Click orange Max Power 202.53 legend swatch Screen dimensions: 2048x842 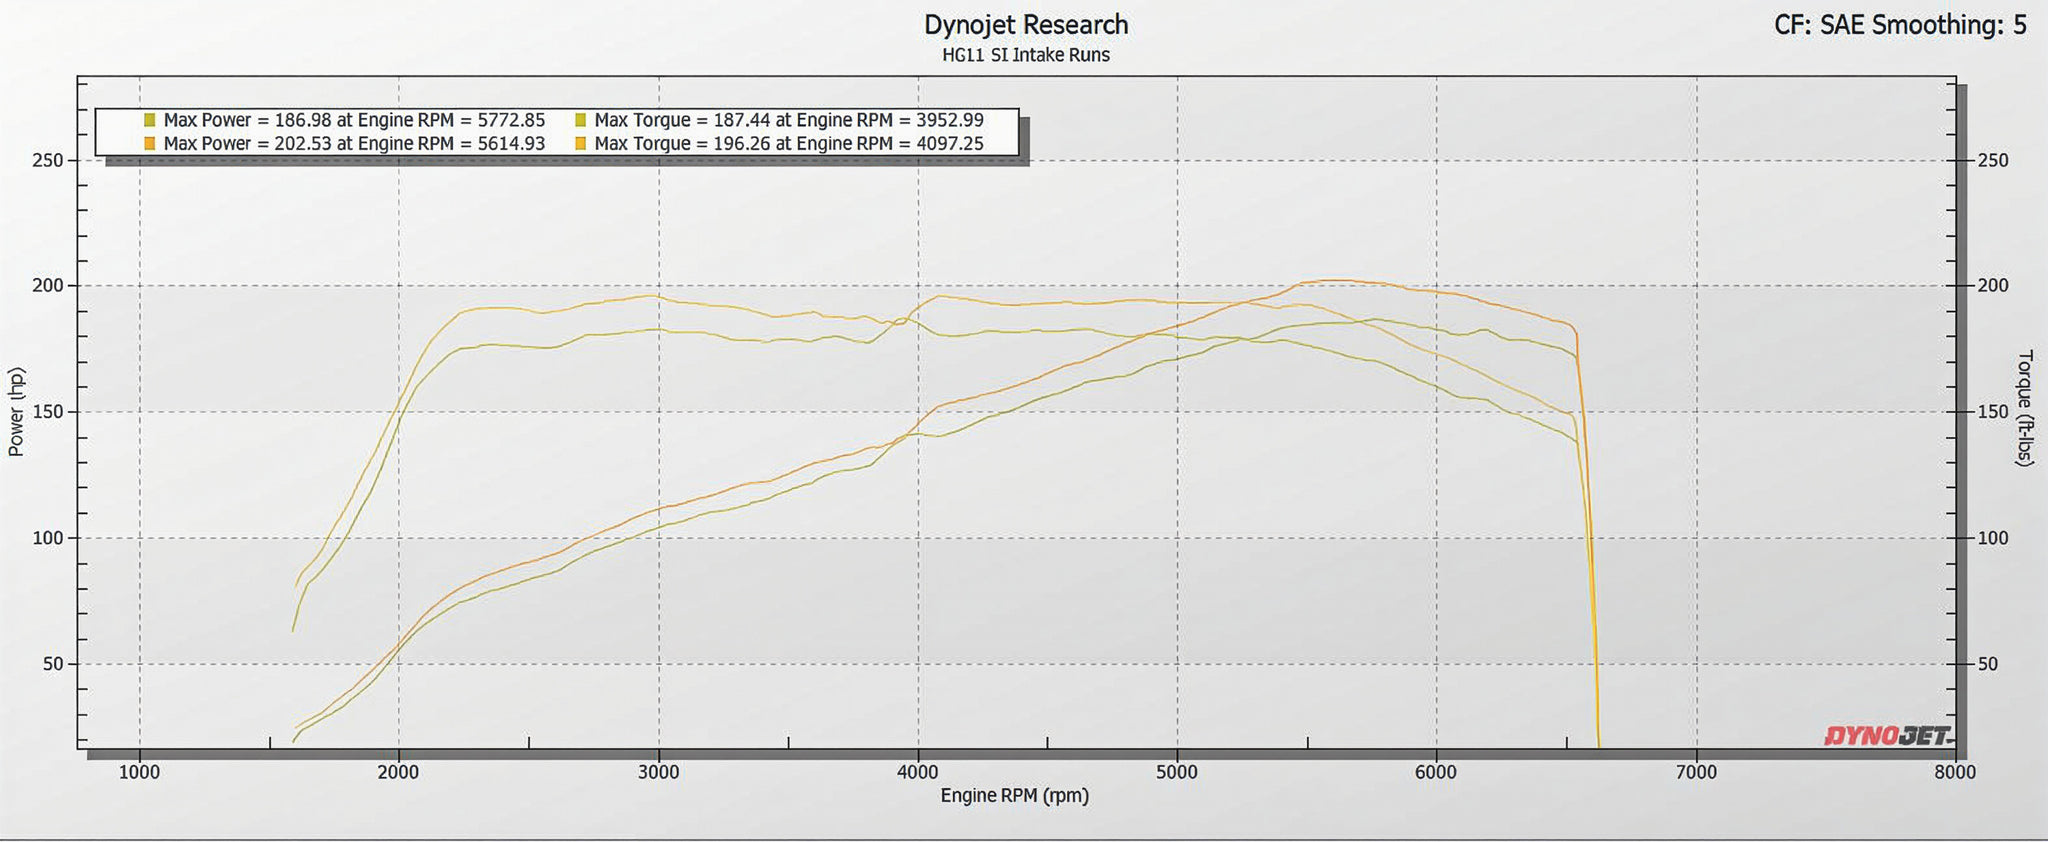(149, 144)
